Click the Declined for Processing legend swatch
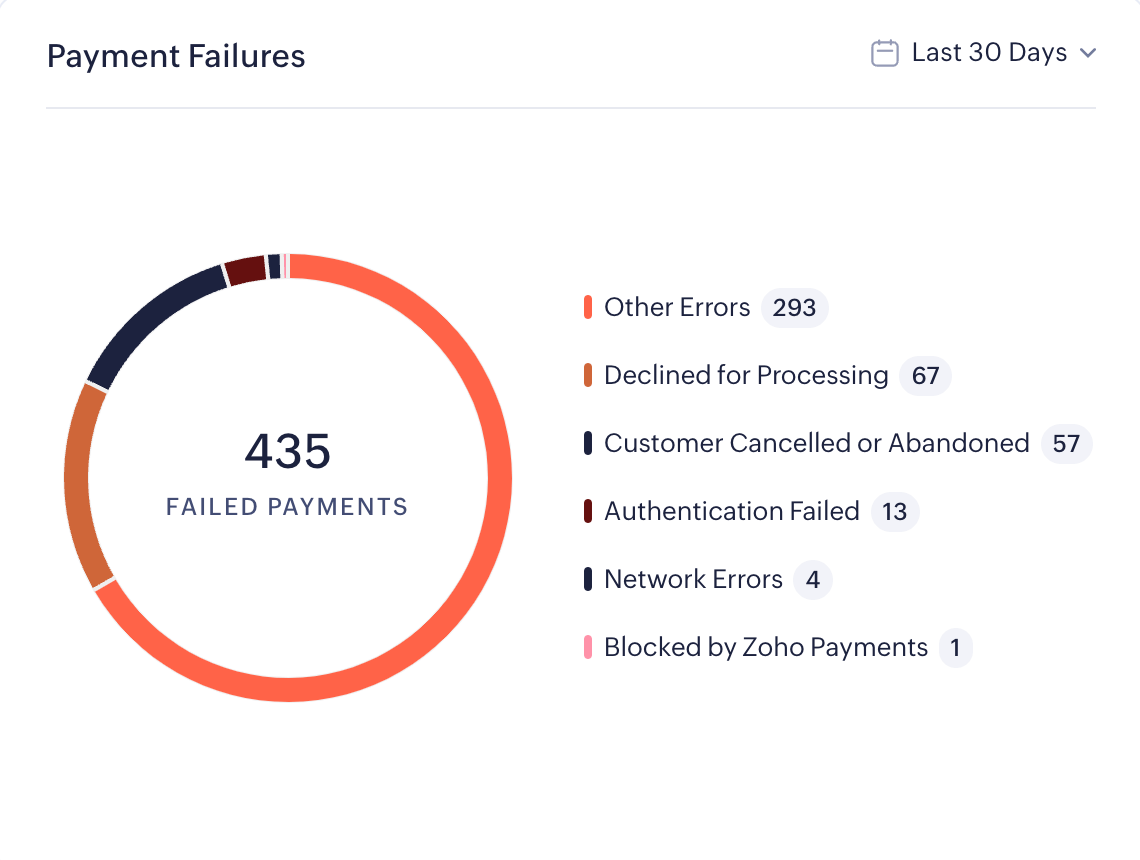This screenshot has width=1140, height=860. 588,375
